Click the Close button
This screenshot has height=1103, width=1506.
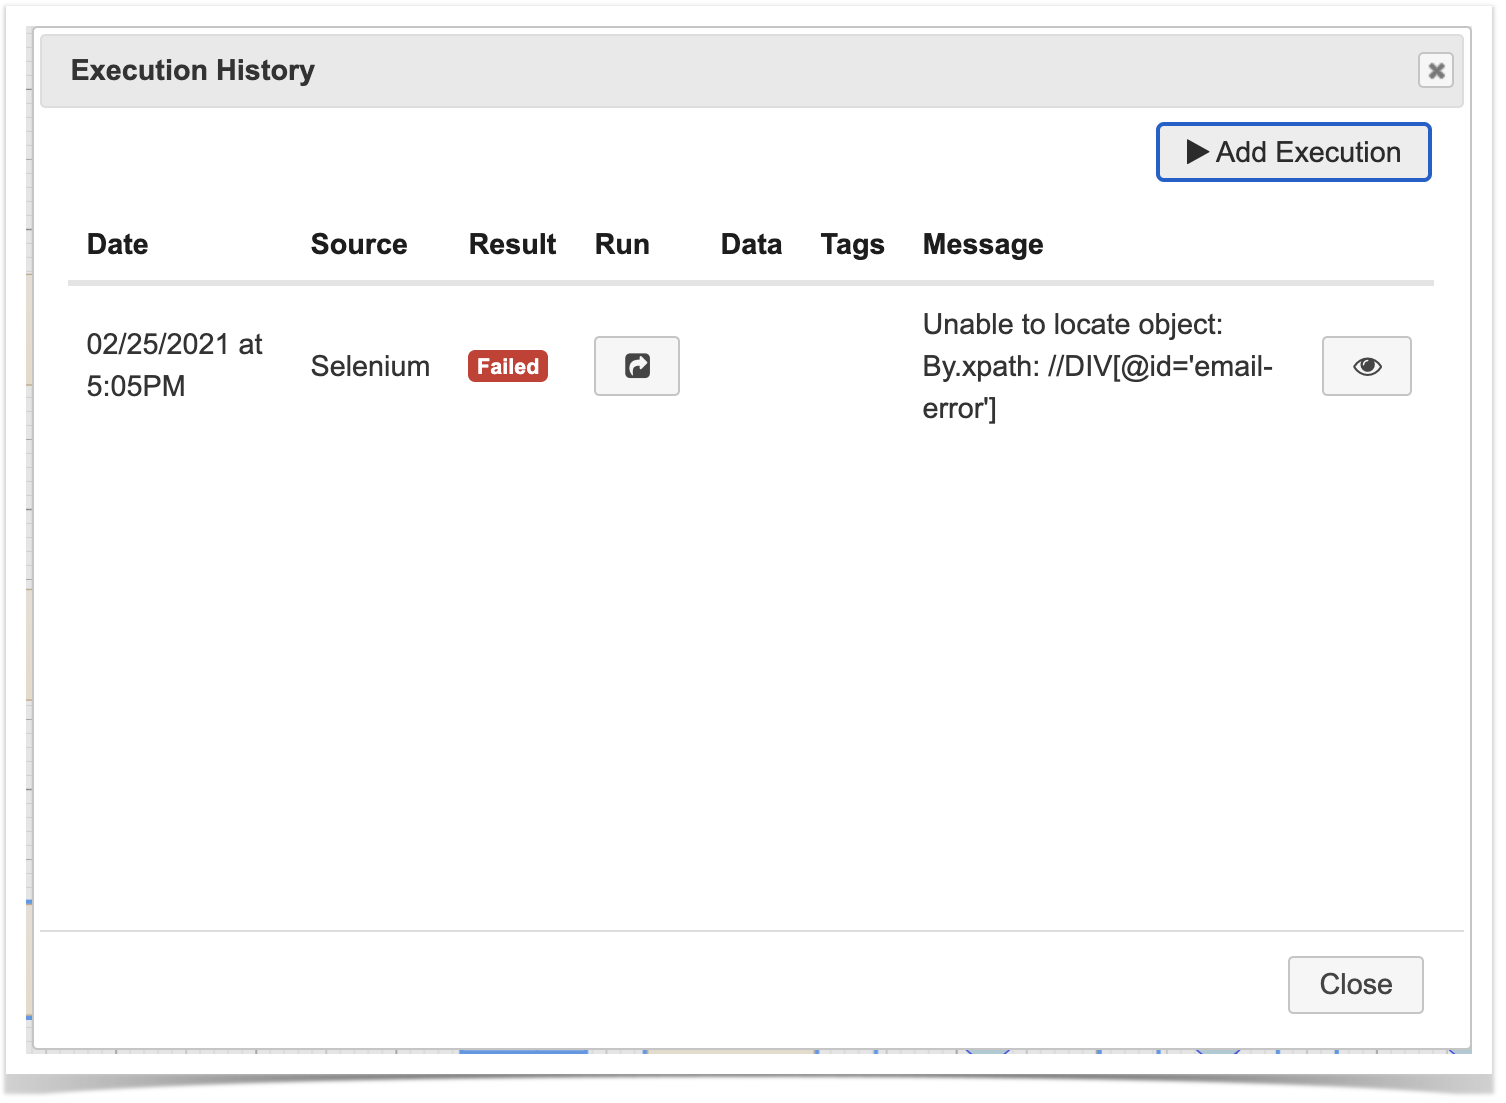point(1355,984)
